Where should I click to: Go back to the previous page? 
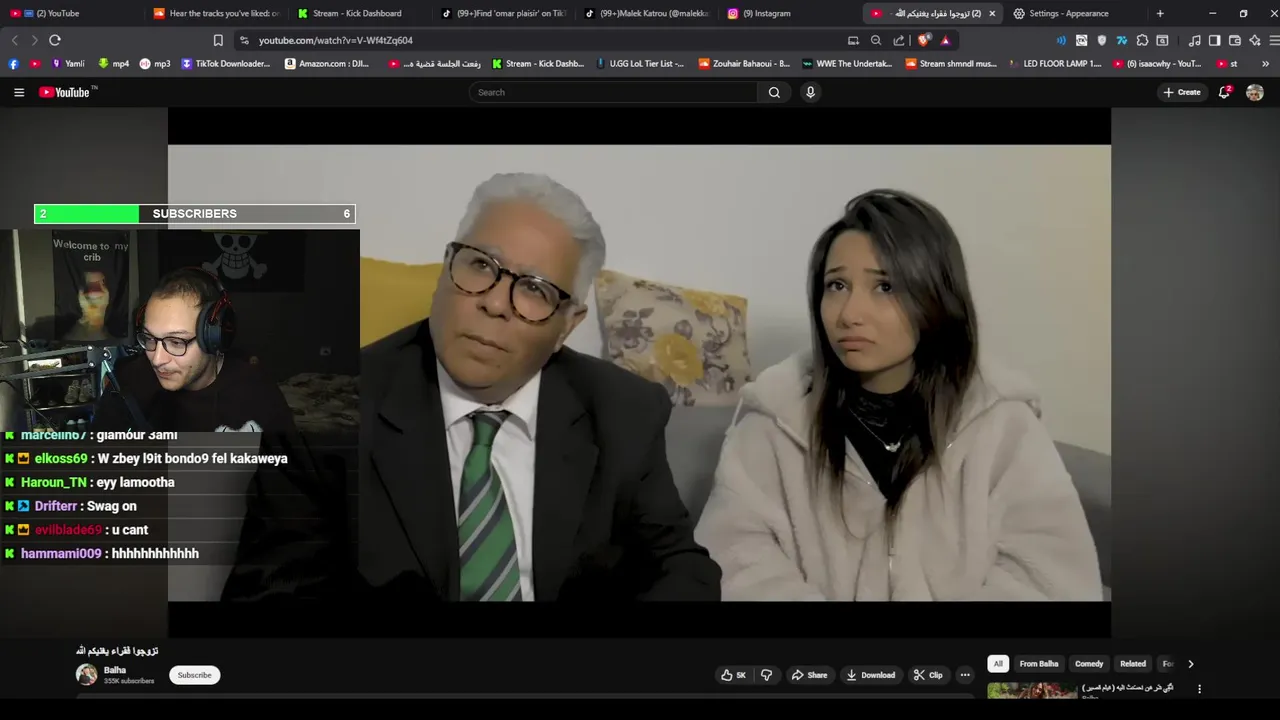point(14,40)
